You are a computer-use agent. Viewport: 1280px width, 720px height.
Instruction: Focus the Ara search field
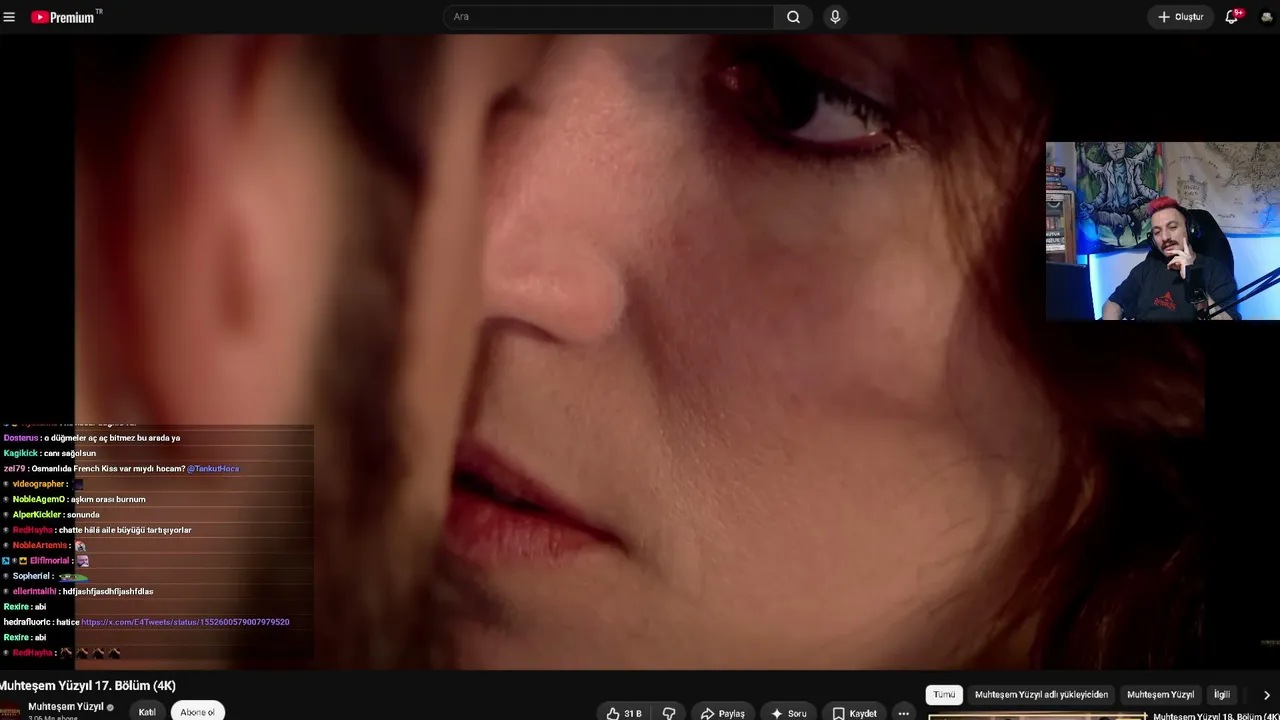coord(609,17)
